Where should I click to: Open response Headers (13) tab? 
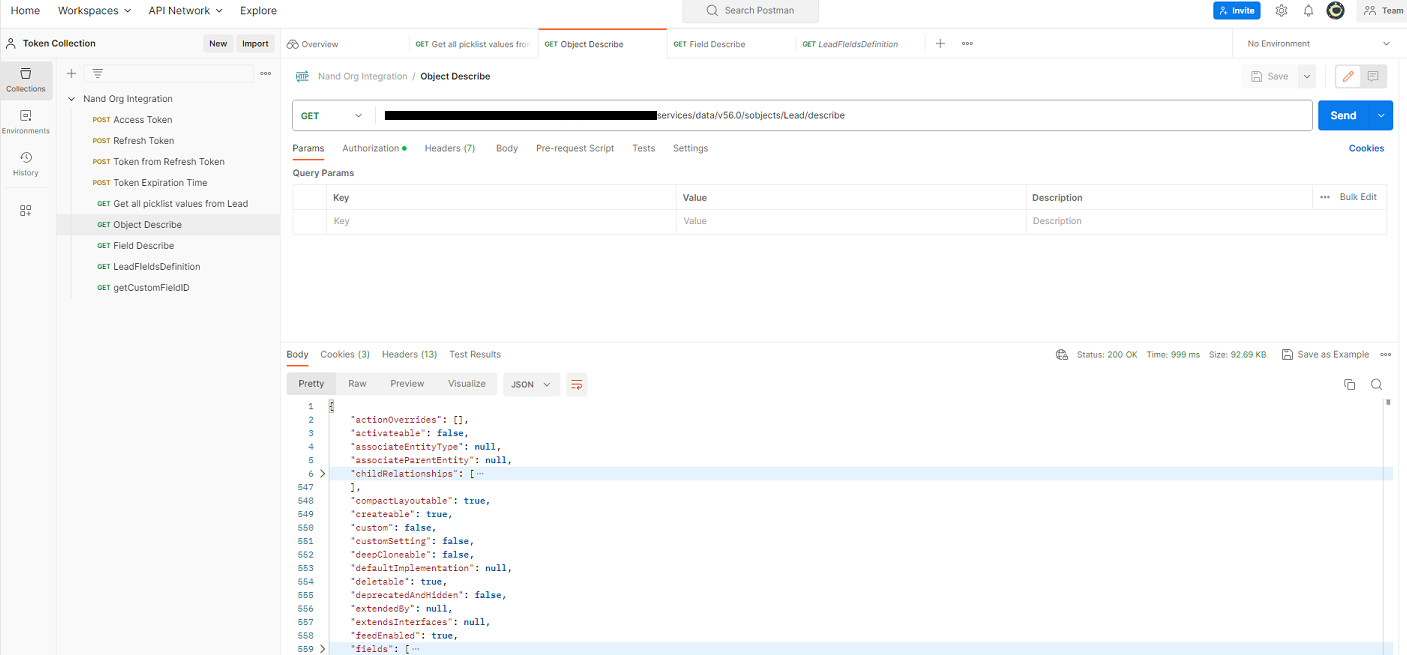coord(409,354)
